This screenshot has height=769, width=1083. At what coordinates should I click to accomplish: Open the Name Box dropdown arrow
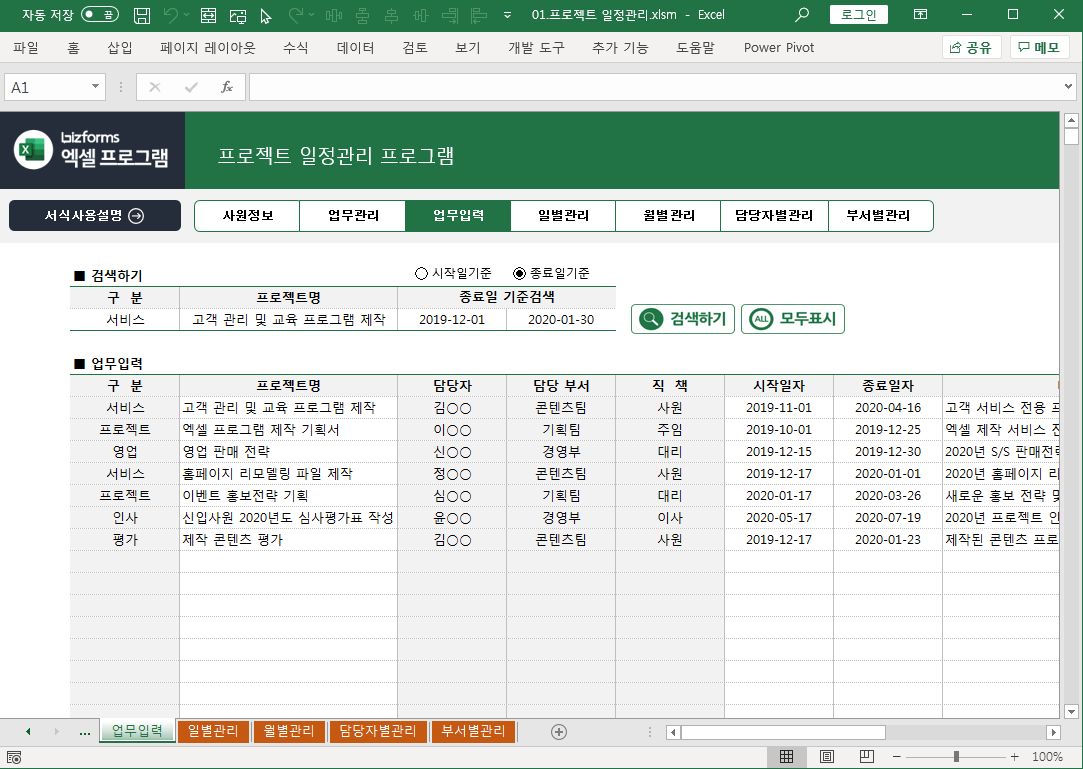[x=95, y=87]
